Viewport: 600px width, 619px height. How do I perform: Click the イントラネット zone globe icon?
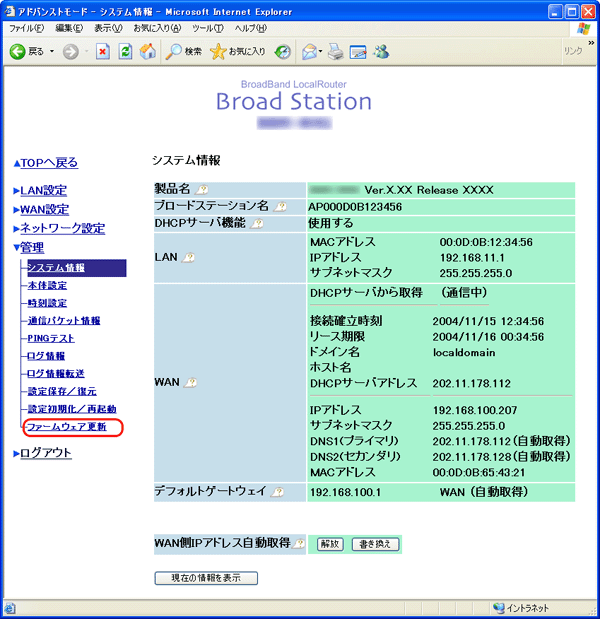(499, 608)
